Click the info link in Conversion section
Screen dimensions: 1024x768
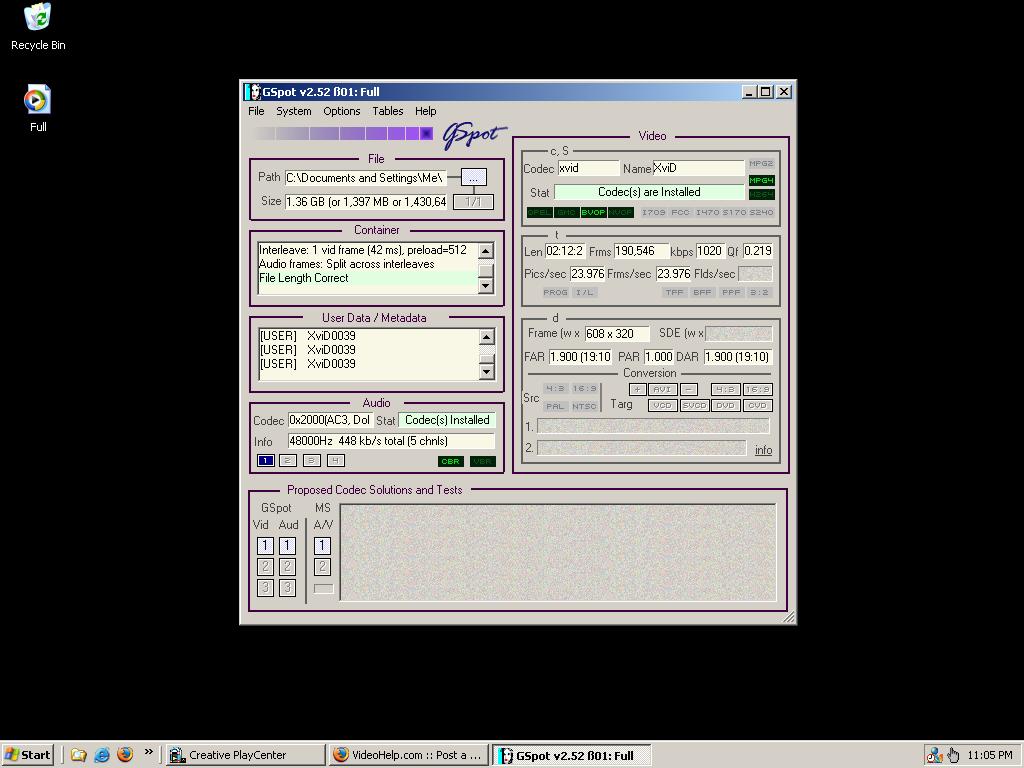click(763, 450)
